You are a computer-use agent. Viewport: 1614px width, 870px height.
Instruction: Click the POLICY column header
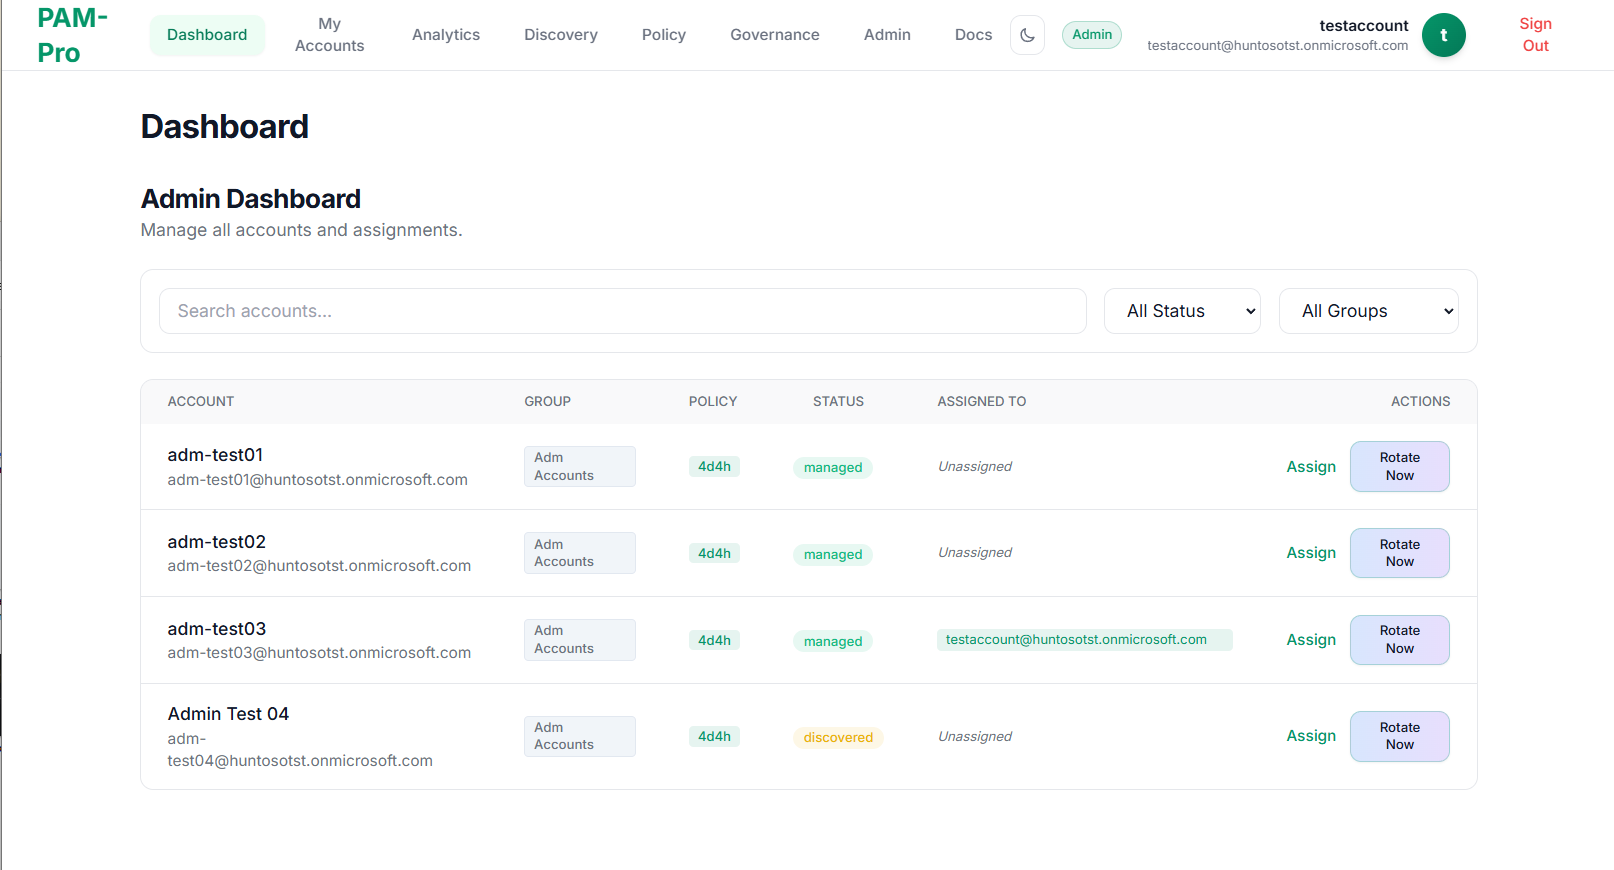point(713,402)
